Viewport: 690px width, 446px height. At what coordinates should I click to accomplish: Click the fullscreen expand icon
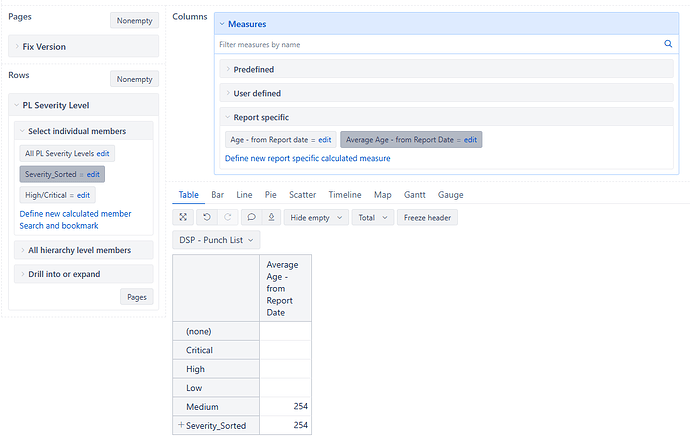[183, 217]
